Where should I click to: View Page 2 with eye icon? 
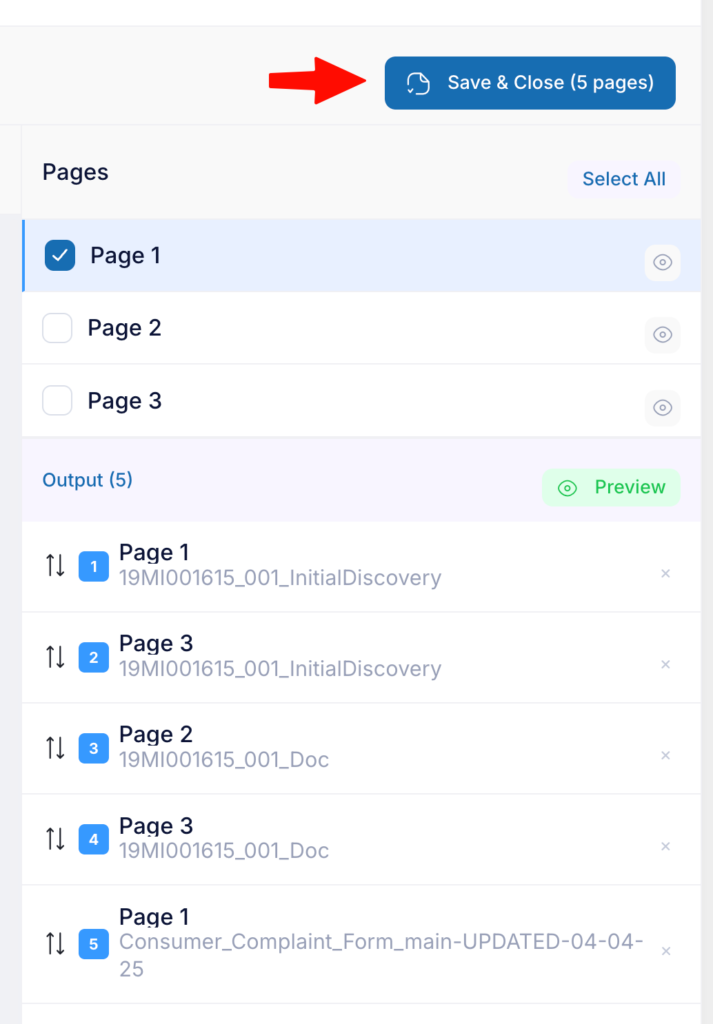(663, 335)
